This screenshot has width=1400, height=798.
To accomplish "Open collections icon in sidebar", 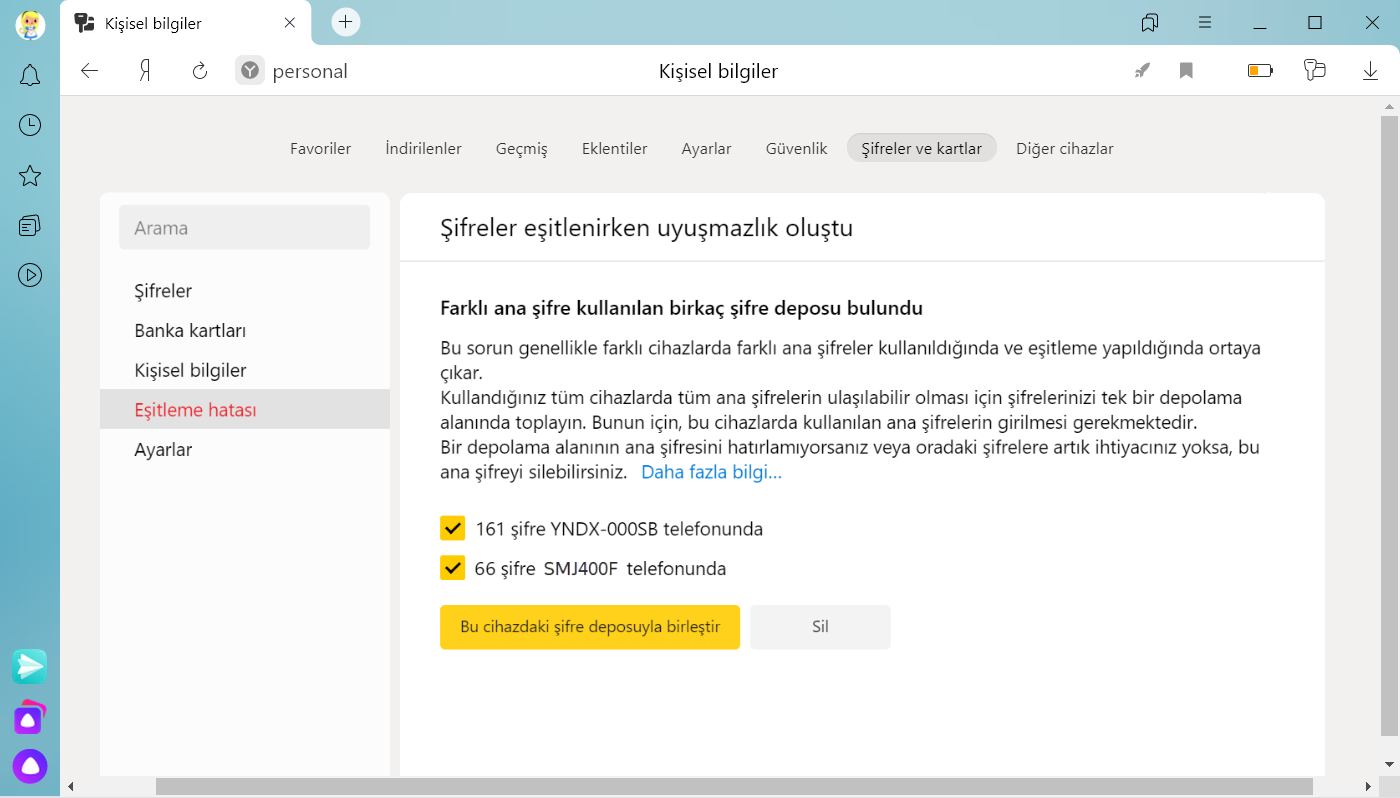I will [30, 225].
